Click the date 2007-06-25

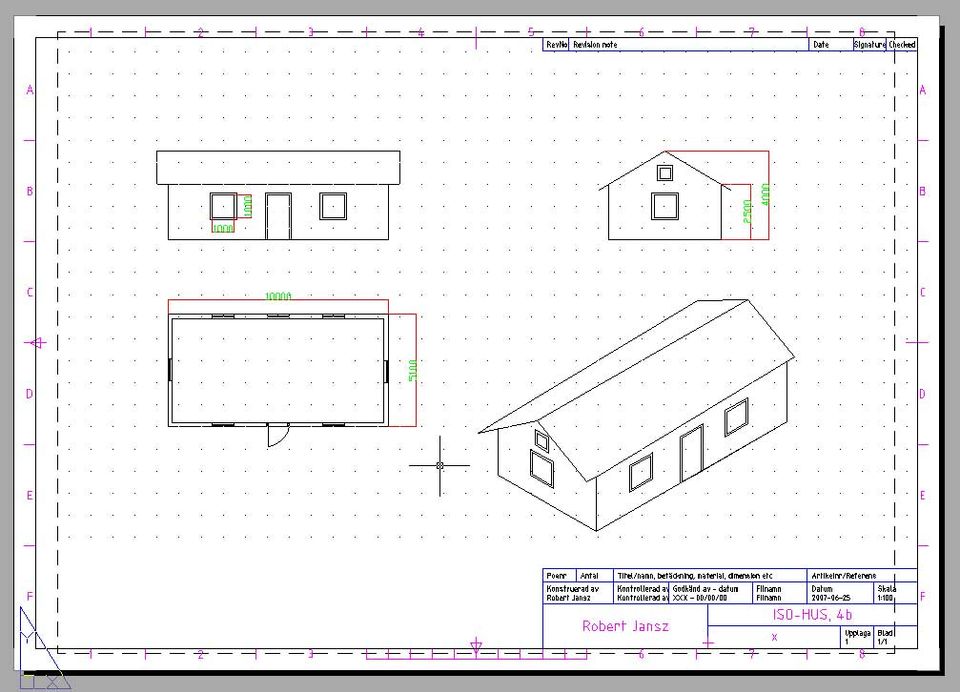[x=831, y=598]
